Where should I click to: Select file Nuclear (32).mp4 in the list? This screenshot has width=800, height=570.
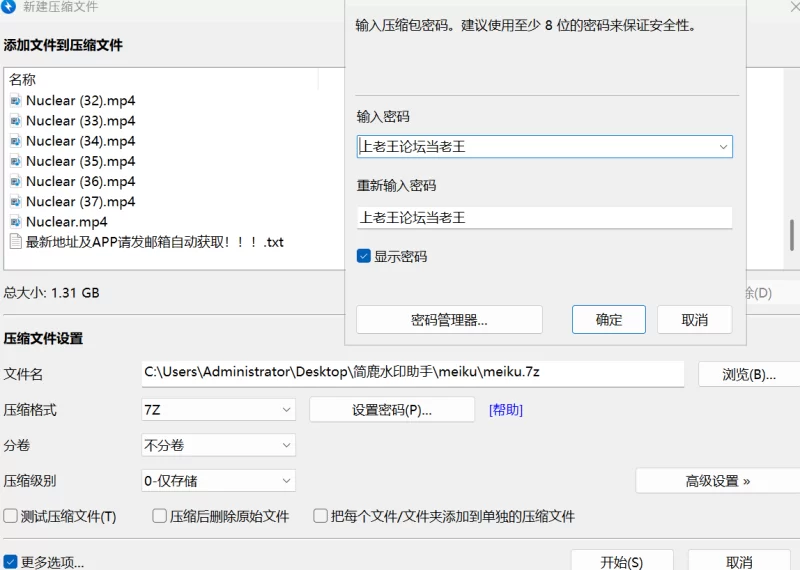[x=81, y=101]
